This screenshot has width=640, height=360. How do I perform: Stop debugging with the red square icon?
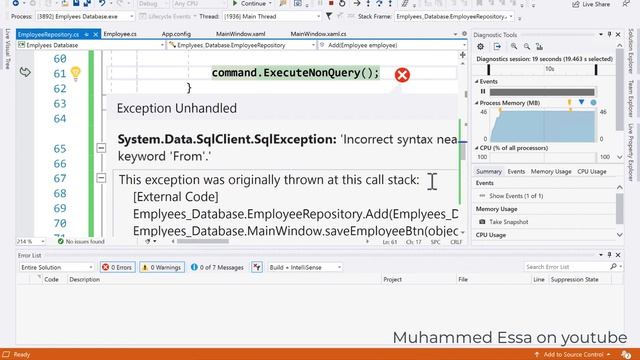point(331,4)
